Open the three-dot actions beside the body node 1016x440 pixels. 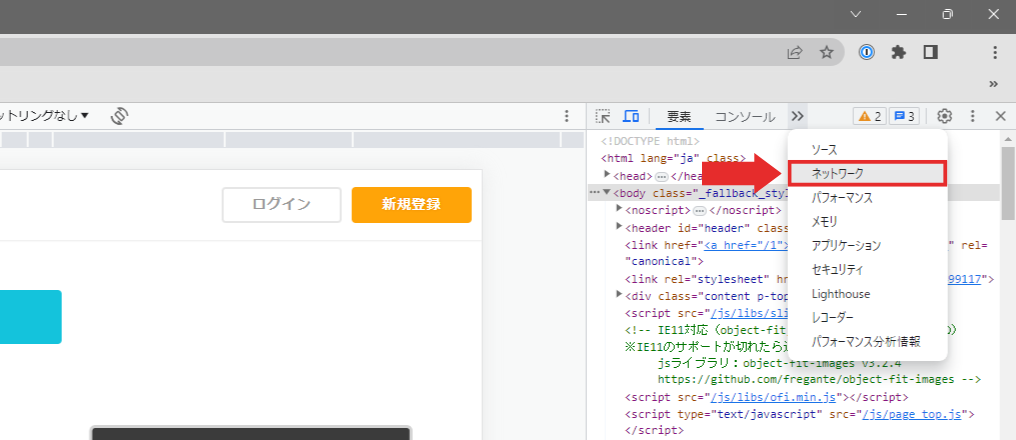[595, 192]
